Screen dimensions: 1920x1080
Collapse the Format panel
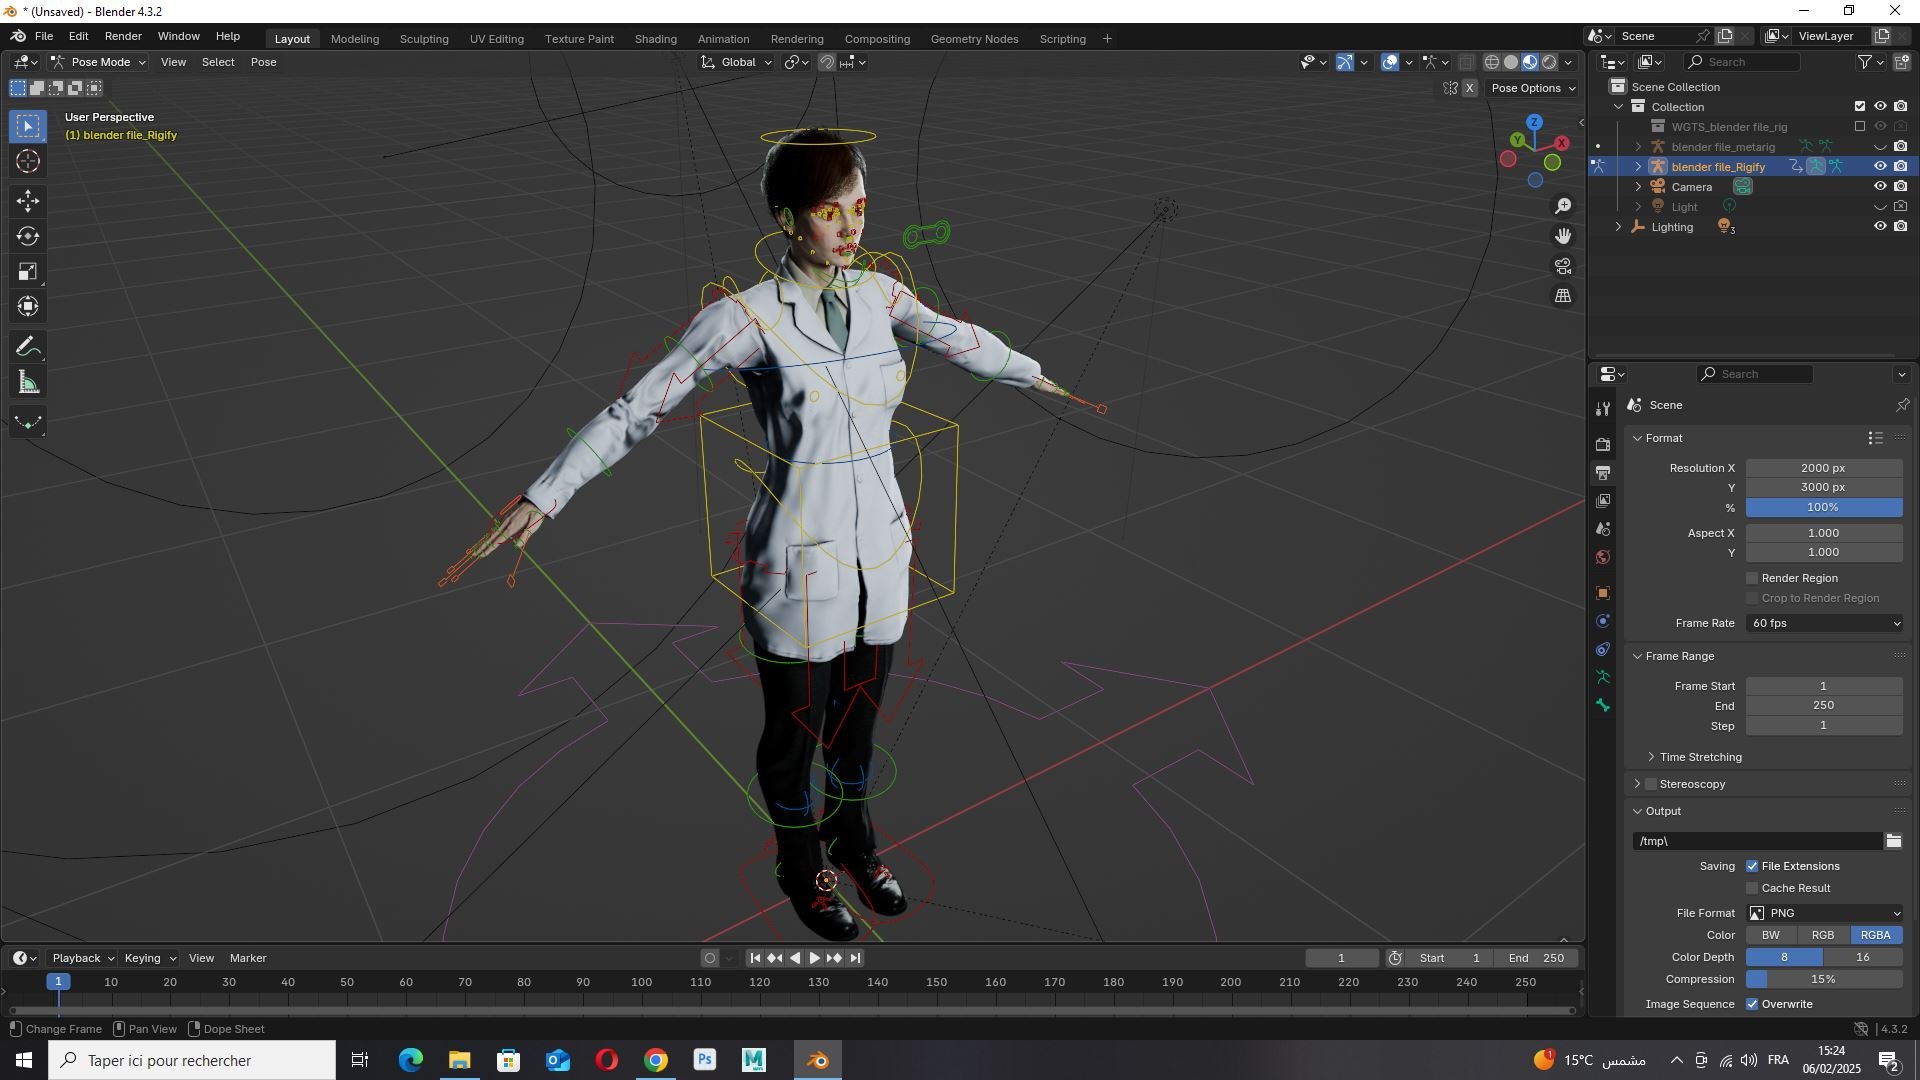[x=1663, y=438]
